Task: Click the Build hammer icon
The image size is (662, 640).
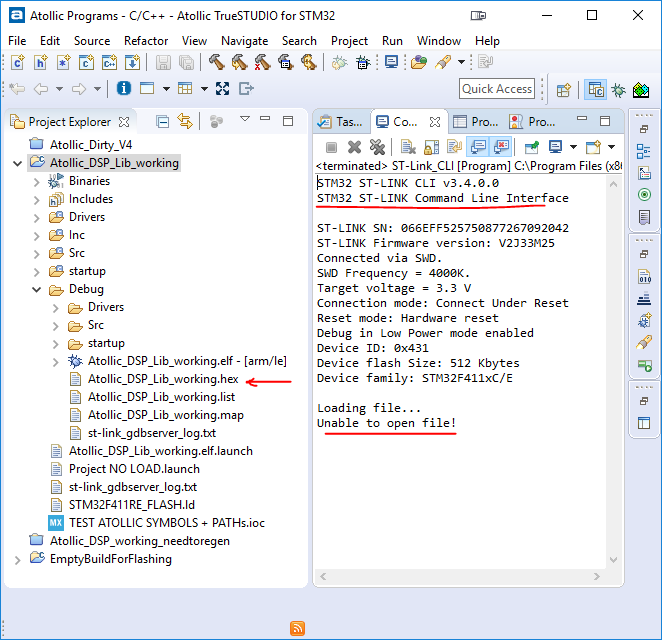Action: (217, 62)
